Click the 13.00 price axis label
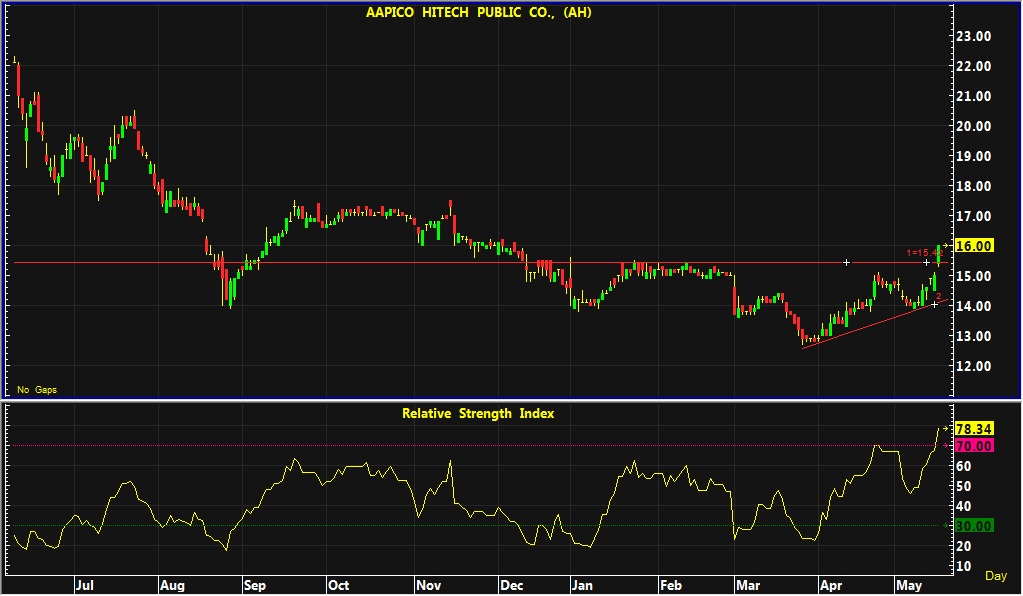 click(x=973, y=336)
